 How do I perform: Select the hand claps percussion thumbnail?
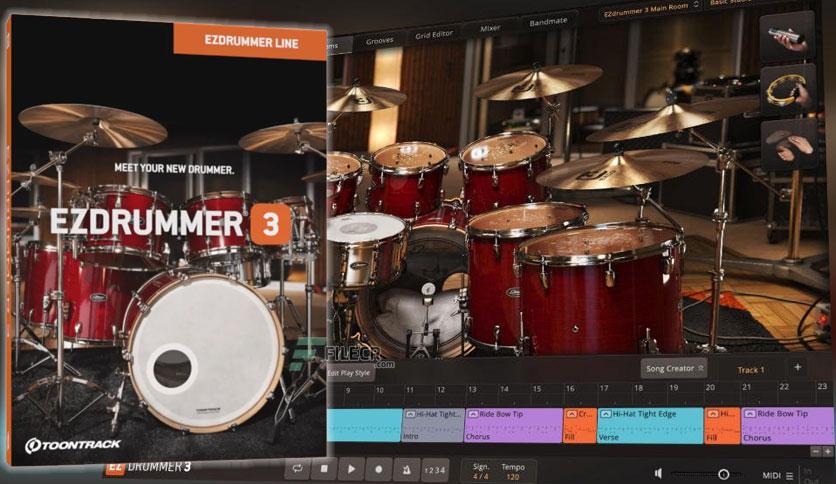[790, 144]
